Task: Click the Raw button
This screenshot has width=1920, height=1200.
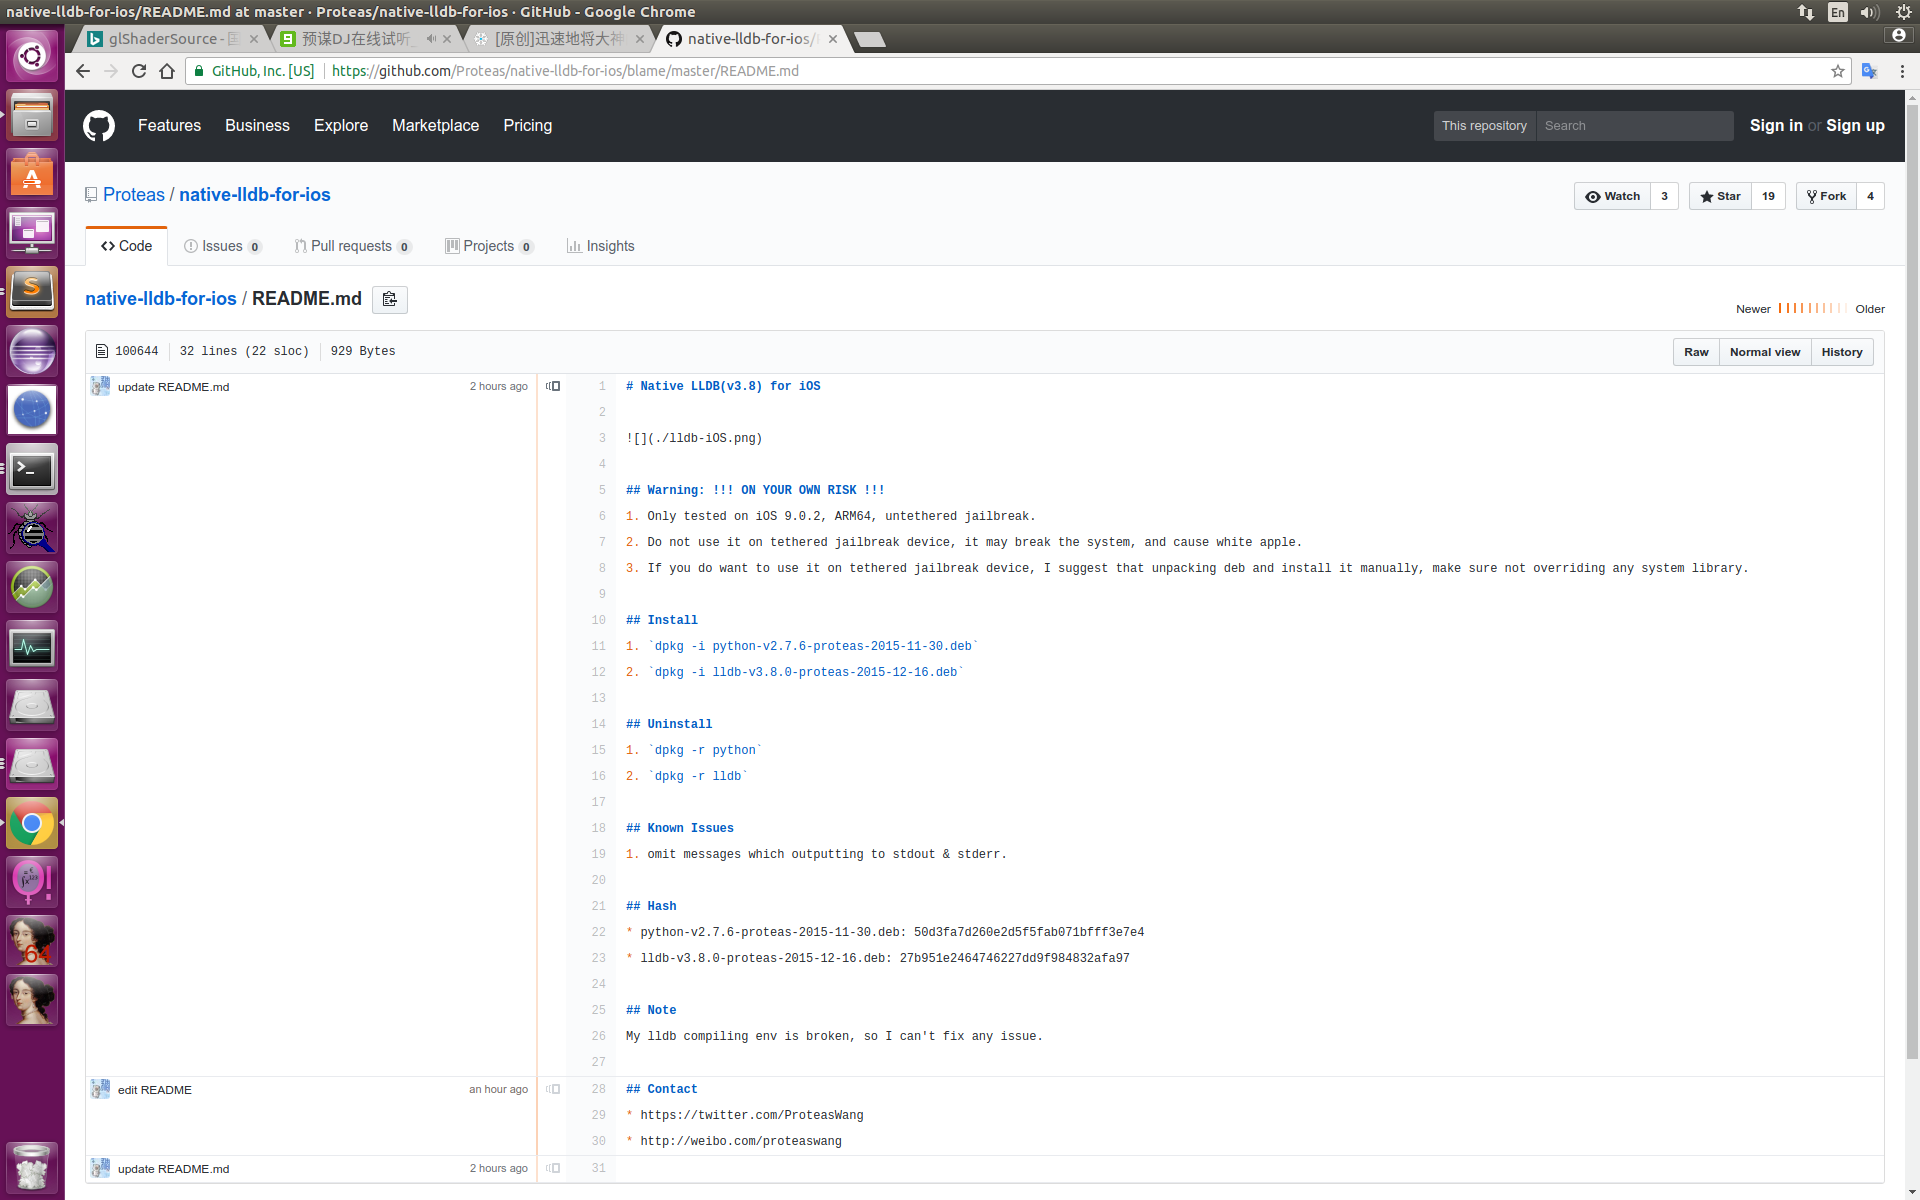Action: click(1696, 352)
